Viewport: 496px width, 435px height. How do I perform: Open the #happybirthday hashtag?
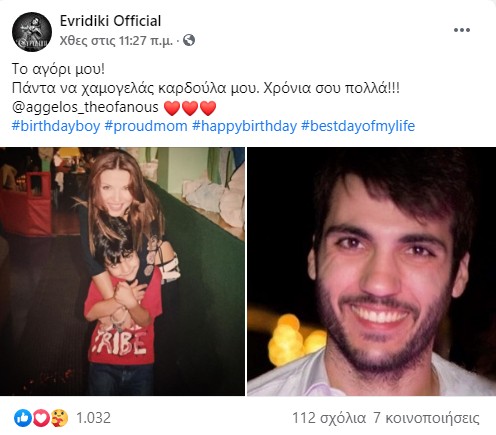(x=244, y=126)
